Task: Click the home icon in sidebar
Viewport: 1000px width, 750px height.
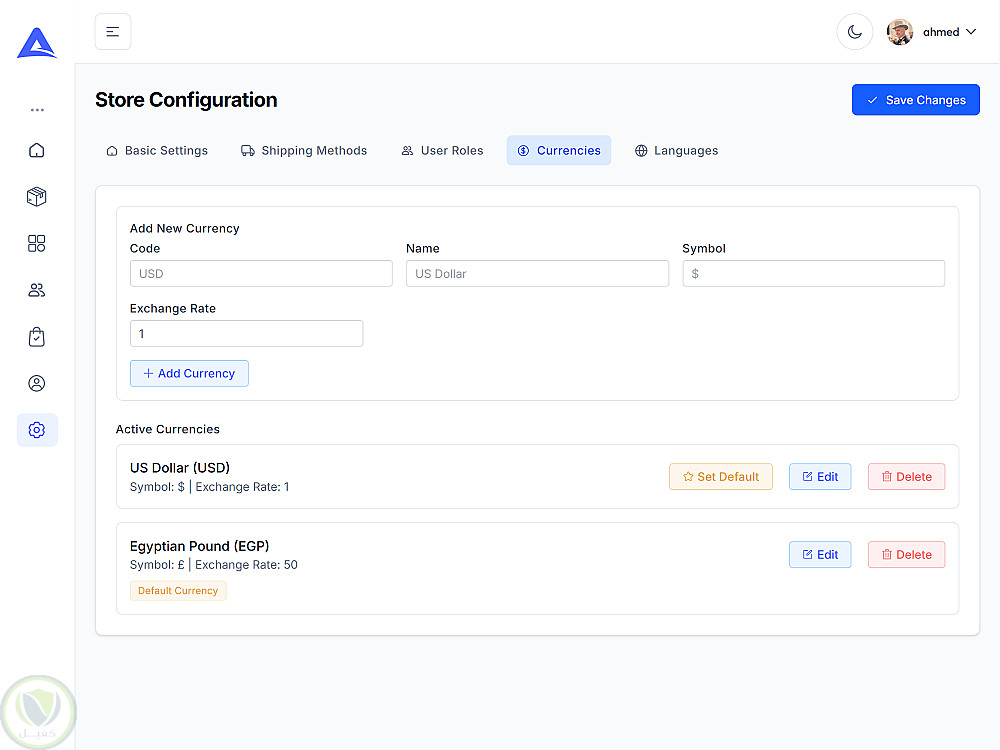Action: 37,150
